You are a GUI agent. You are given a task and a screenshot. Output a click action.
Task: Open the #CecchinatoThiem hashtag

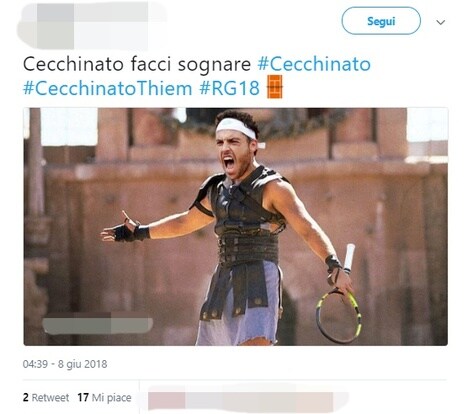(108, 89)
